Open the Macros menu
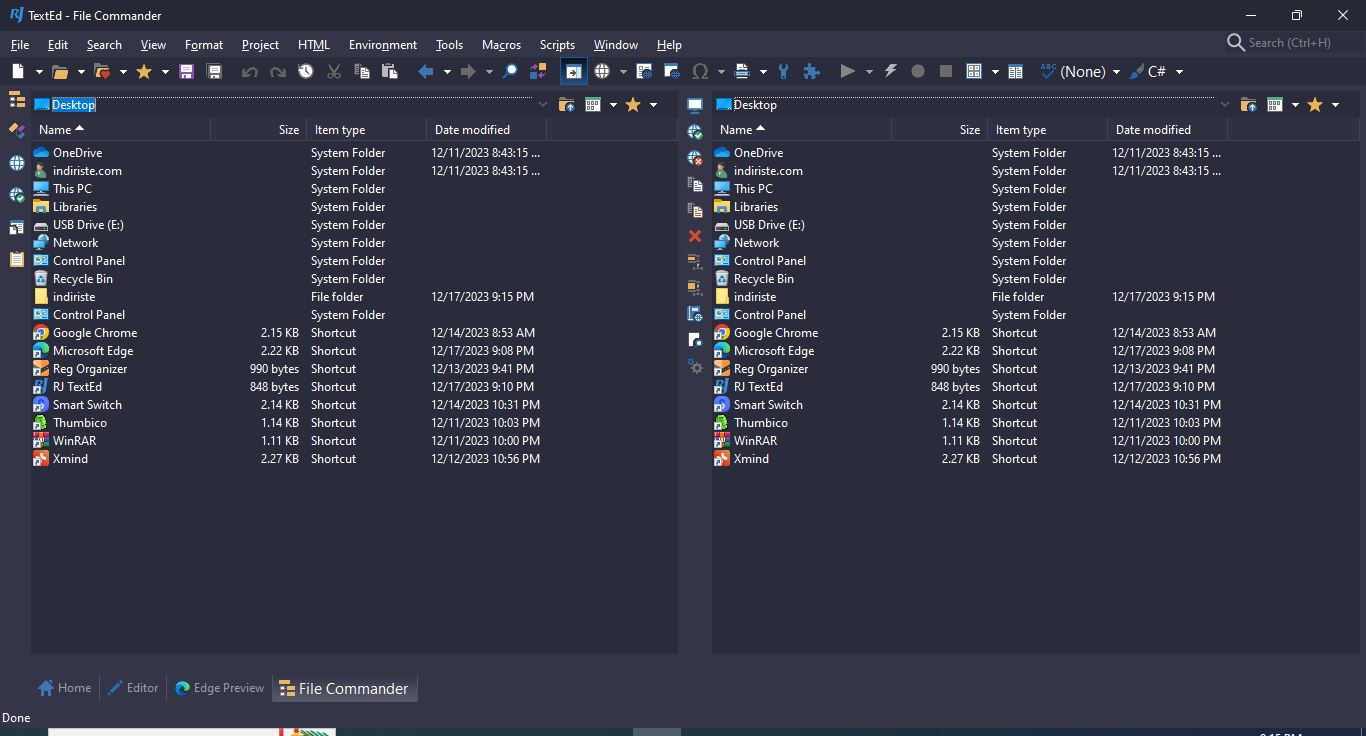Image resolution: width=1366 pixels, height=736 pixels. (x=501, y=45)
